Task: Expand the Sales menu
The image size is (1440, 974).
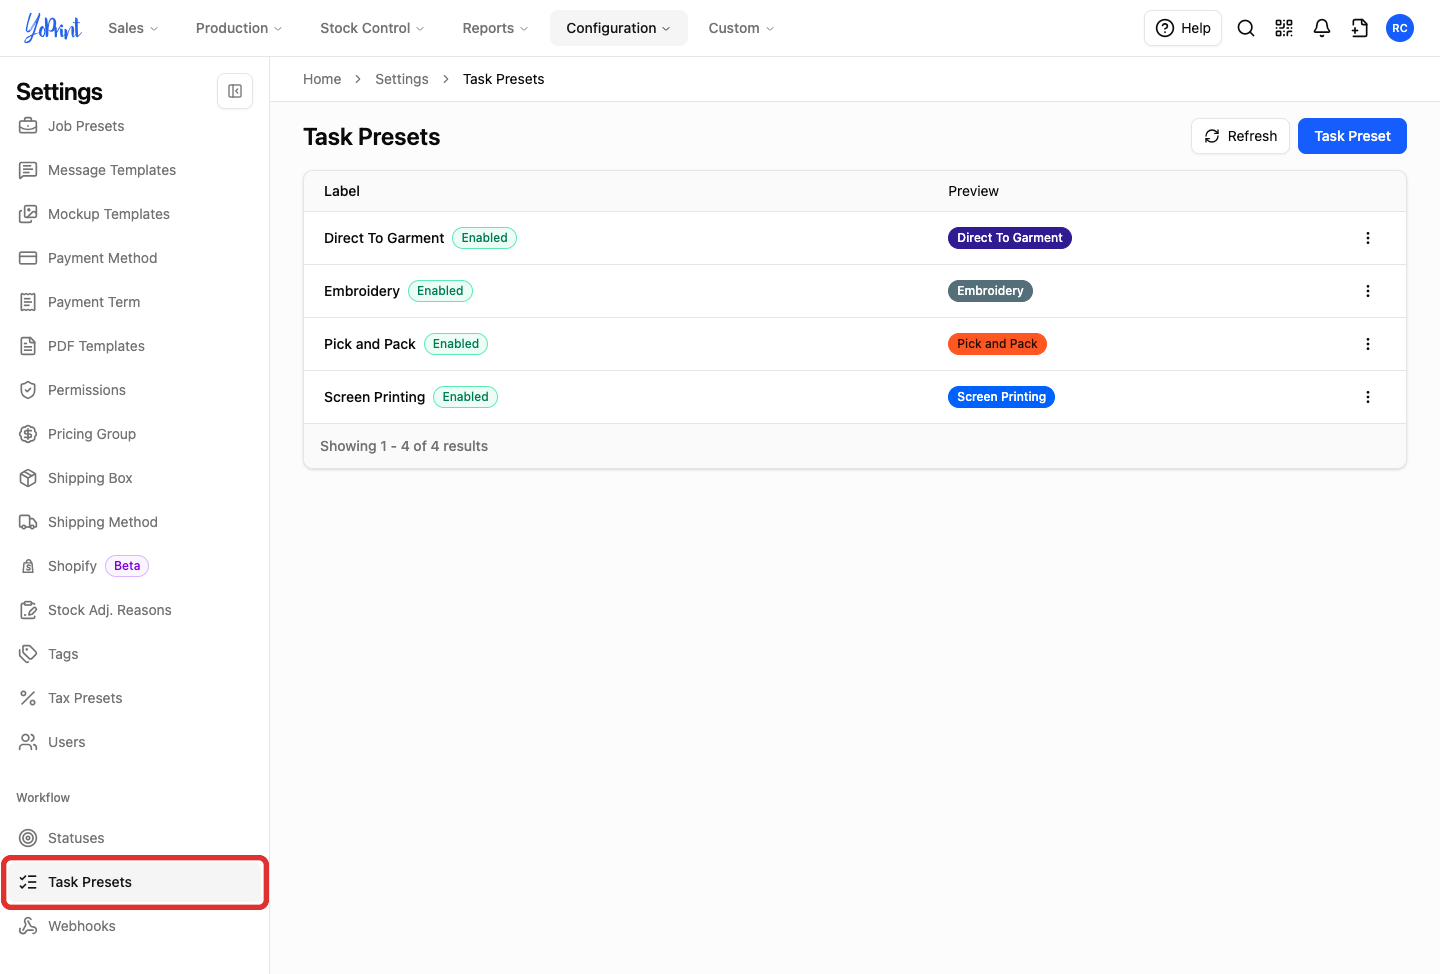Action: pyautogui.click(x=133, y=28)
